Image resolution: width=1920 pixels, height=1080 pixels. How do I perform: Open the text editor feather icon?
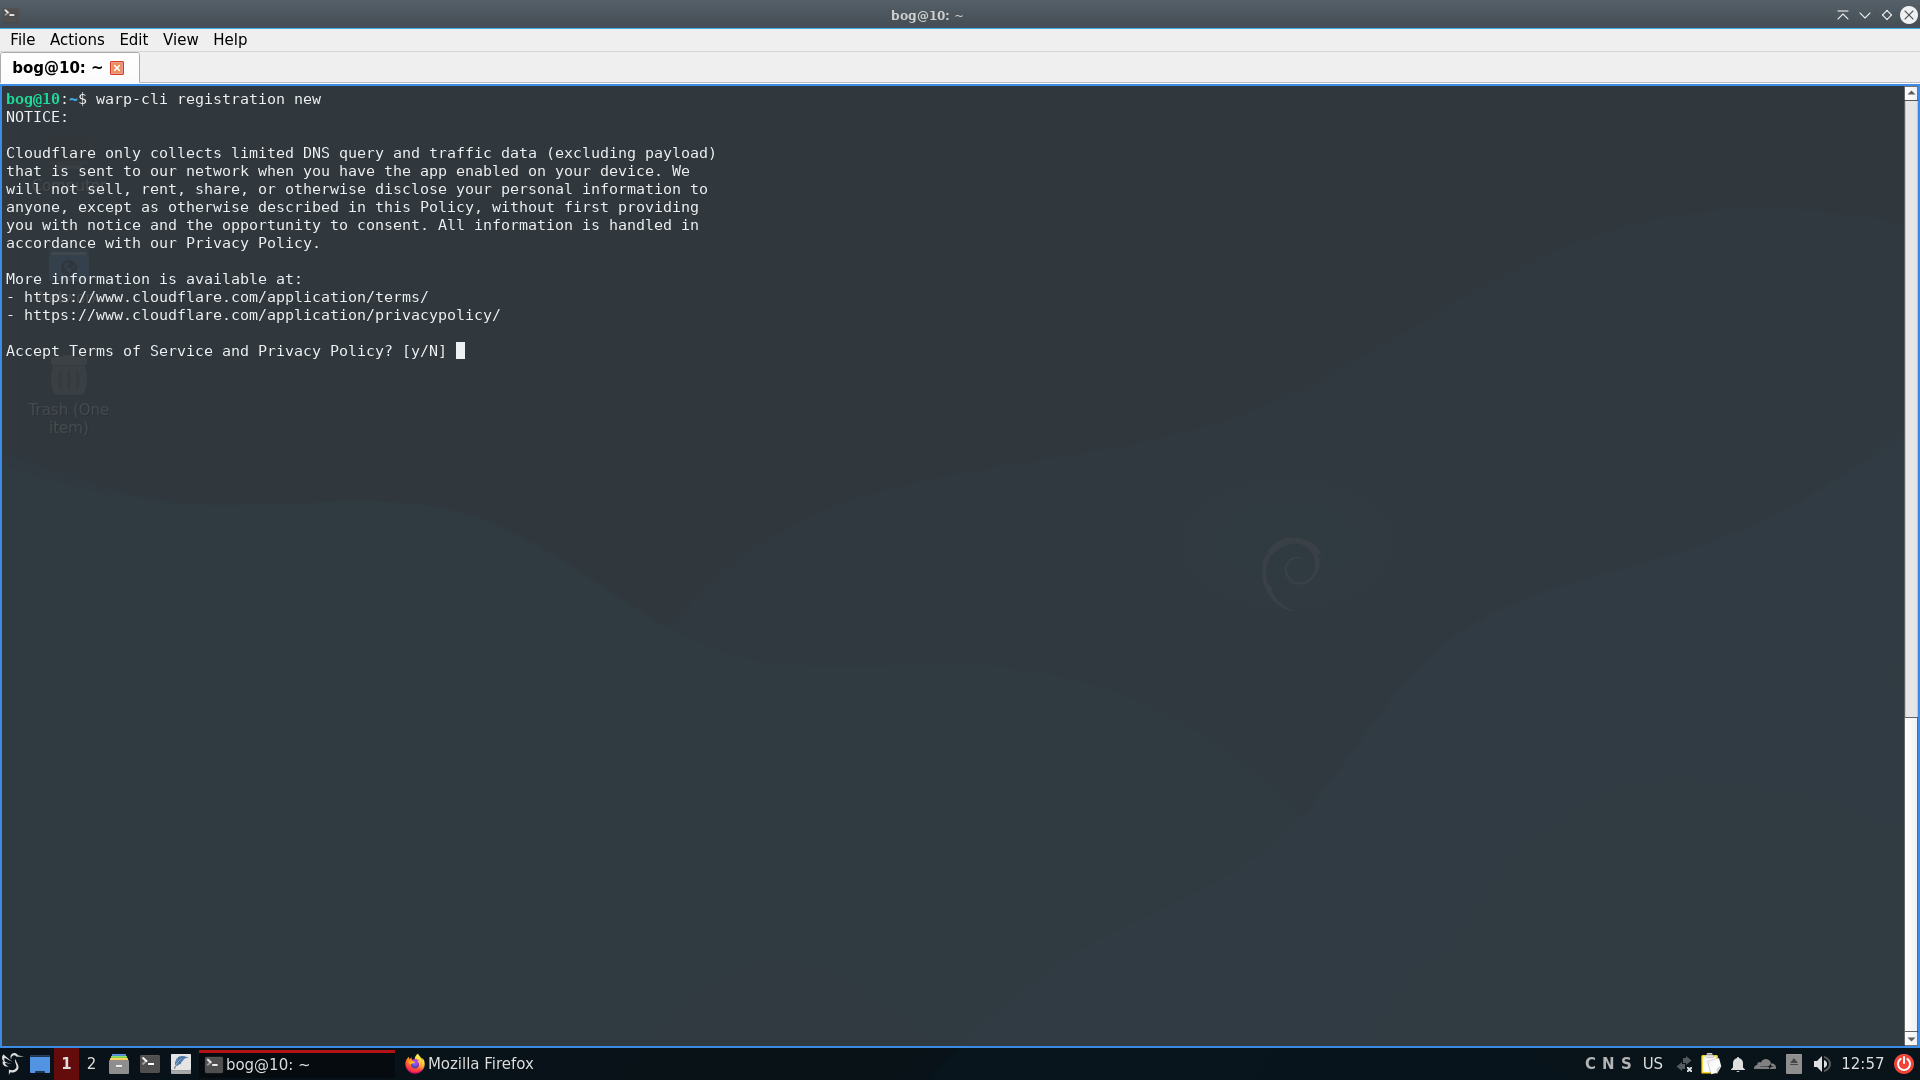181,1064
